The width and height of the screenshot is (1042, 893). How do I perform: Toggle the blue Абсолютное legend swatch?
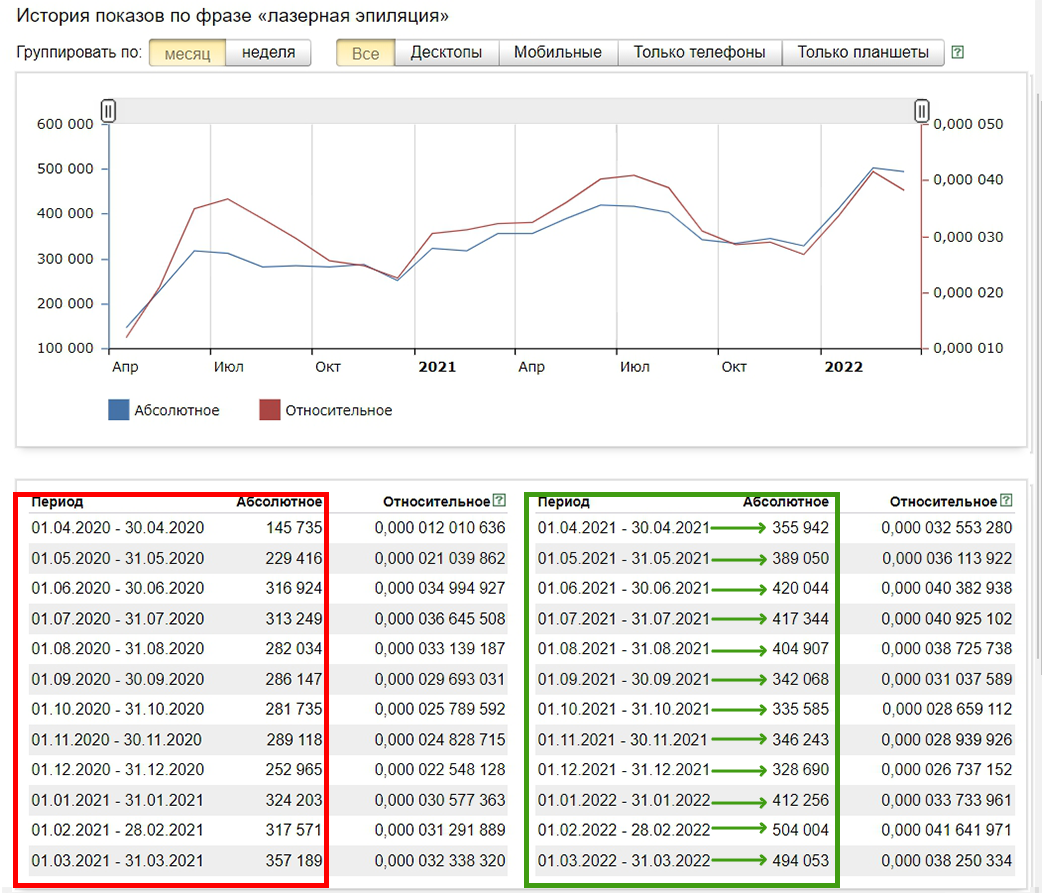pos(118,410)
